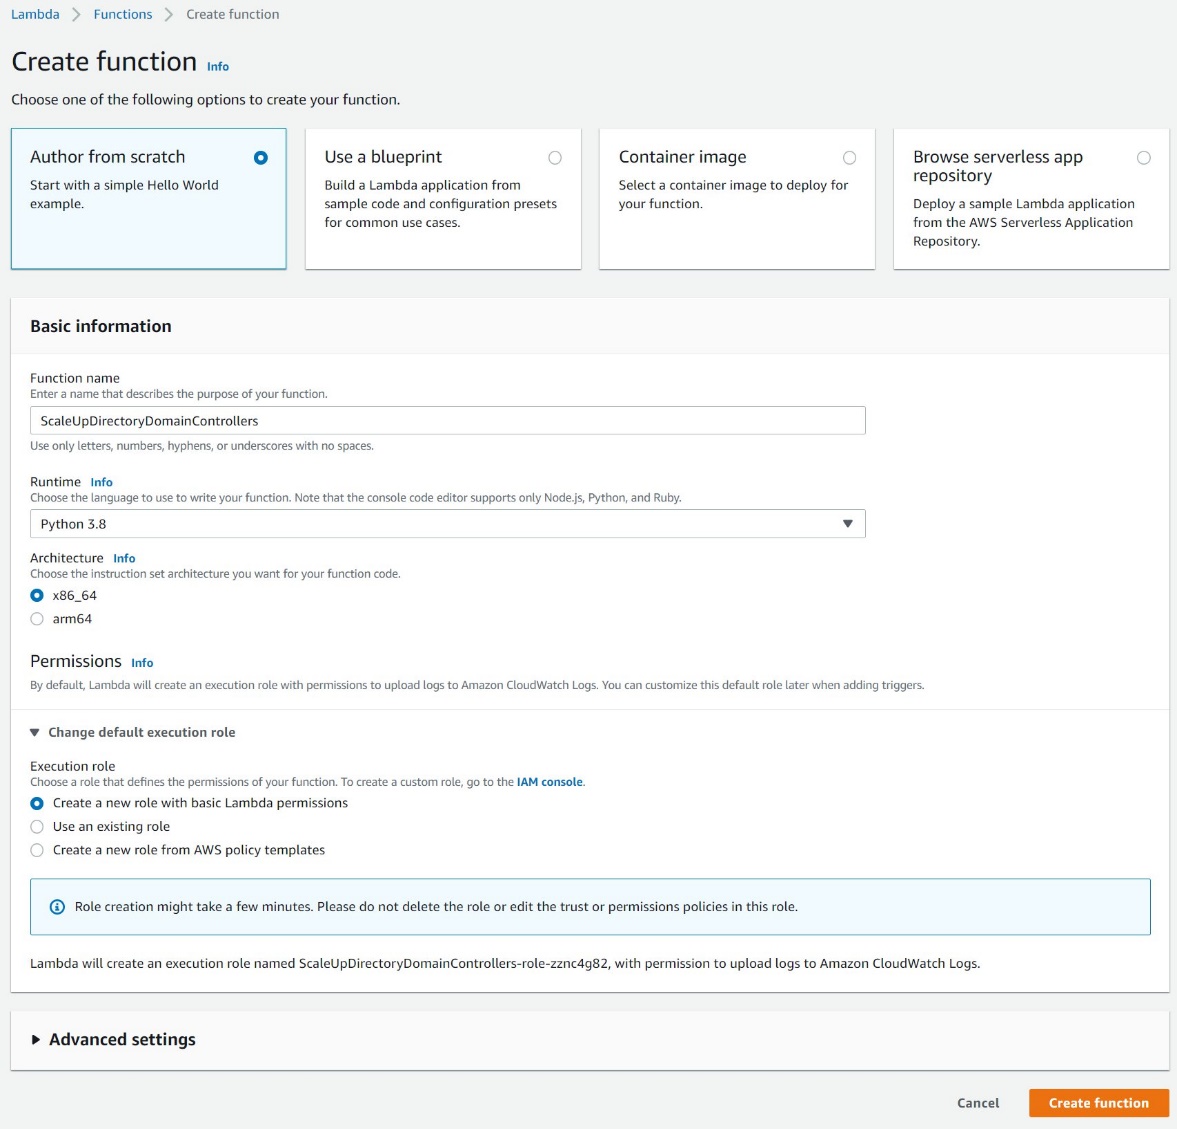Choose the arm64 architecture option
This screenshot has width=1177, height=1129.
37,619
